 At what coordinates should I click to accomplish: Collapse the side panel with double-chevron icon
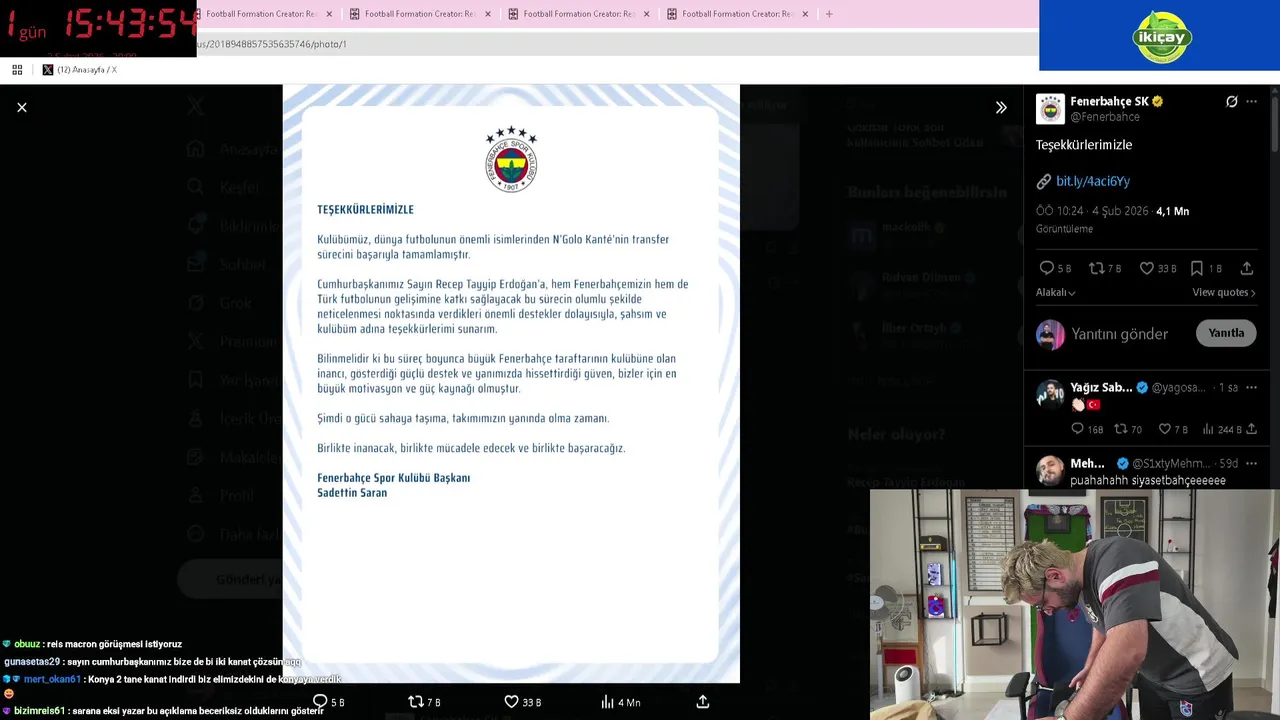tap(1001, 107)
